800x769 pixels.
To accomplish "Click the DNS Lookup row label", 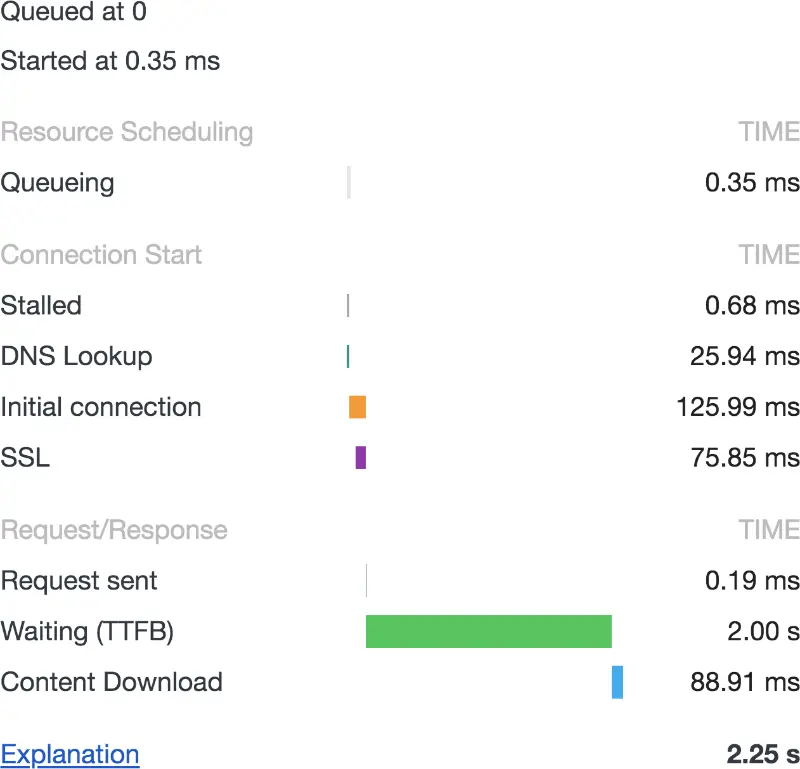I will (77, 356).
